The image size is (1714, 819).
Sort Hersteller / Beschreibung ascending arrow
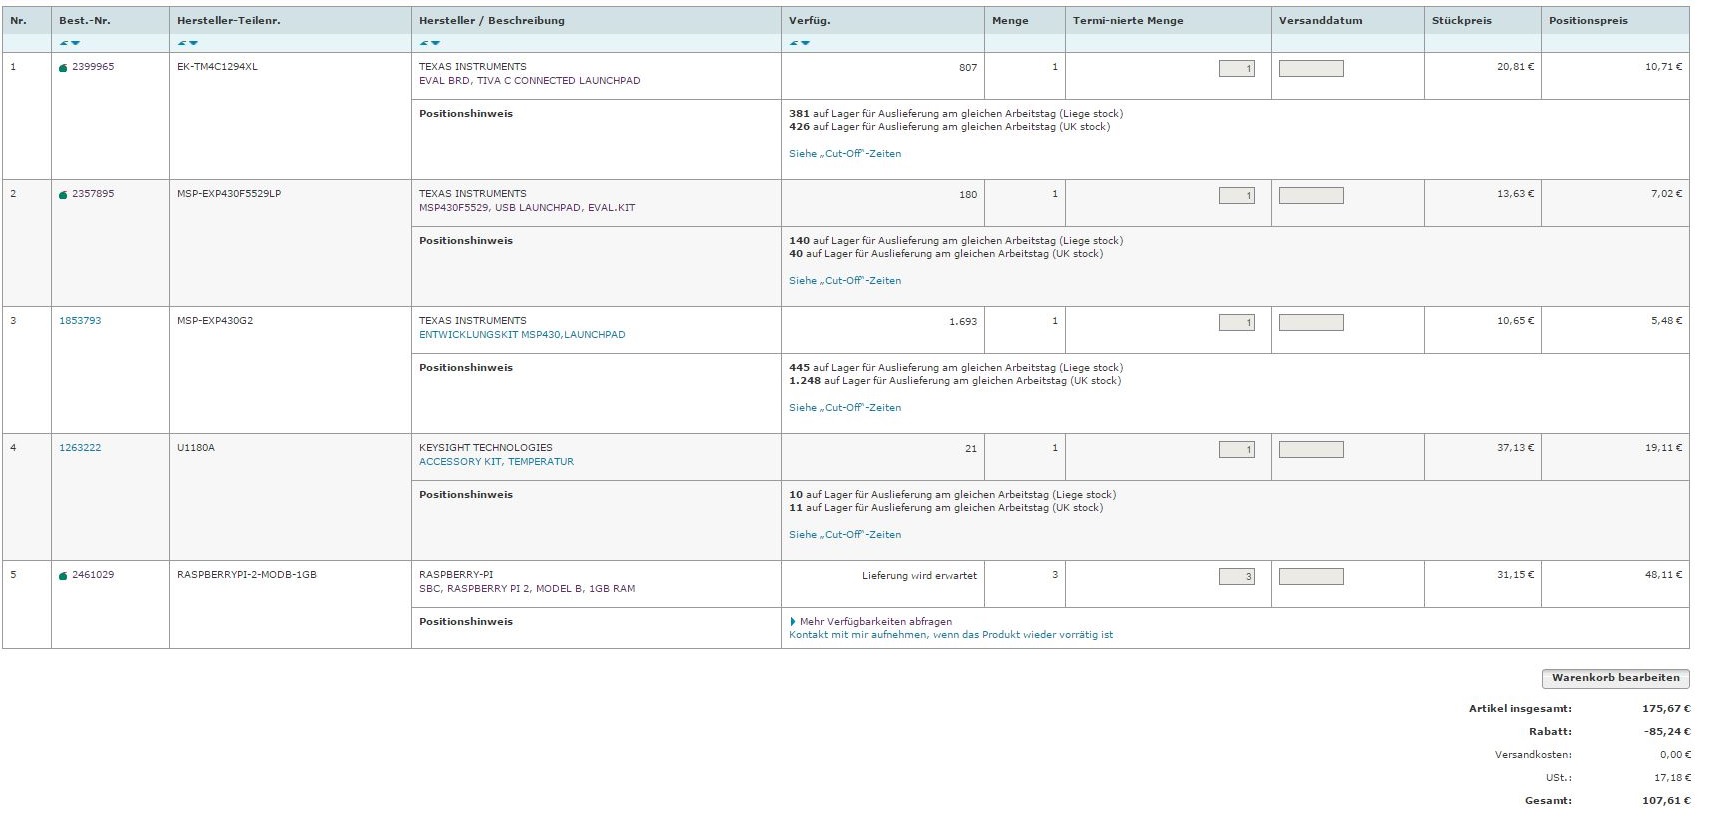click(424, 43)
